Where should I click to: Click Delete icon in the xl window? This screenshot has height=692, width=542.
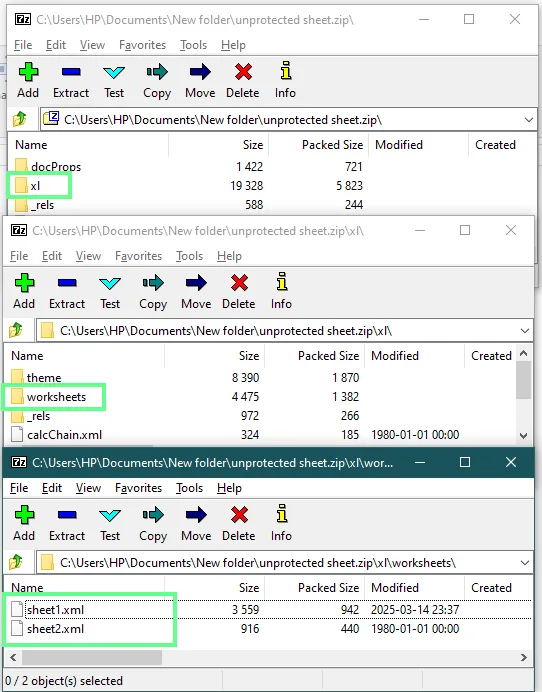[239, 283]
